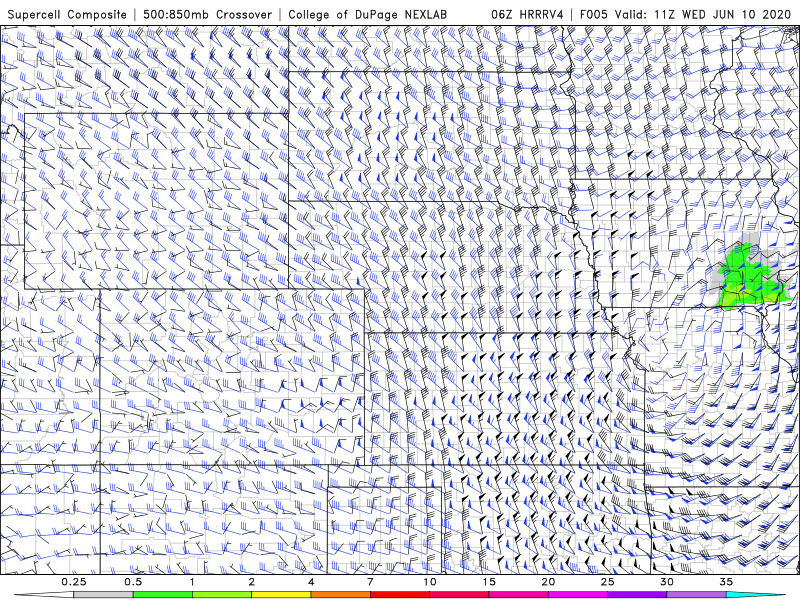Click the legend value 1
Image resolution: width=800 pixels, height=600 pixels.
pos(192,582)
